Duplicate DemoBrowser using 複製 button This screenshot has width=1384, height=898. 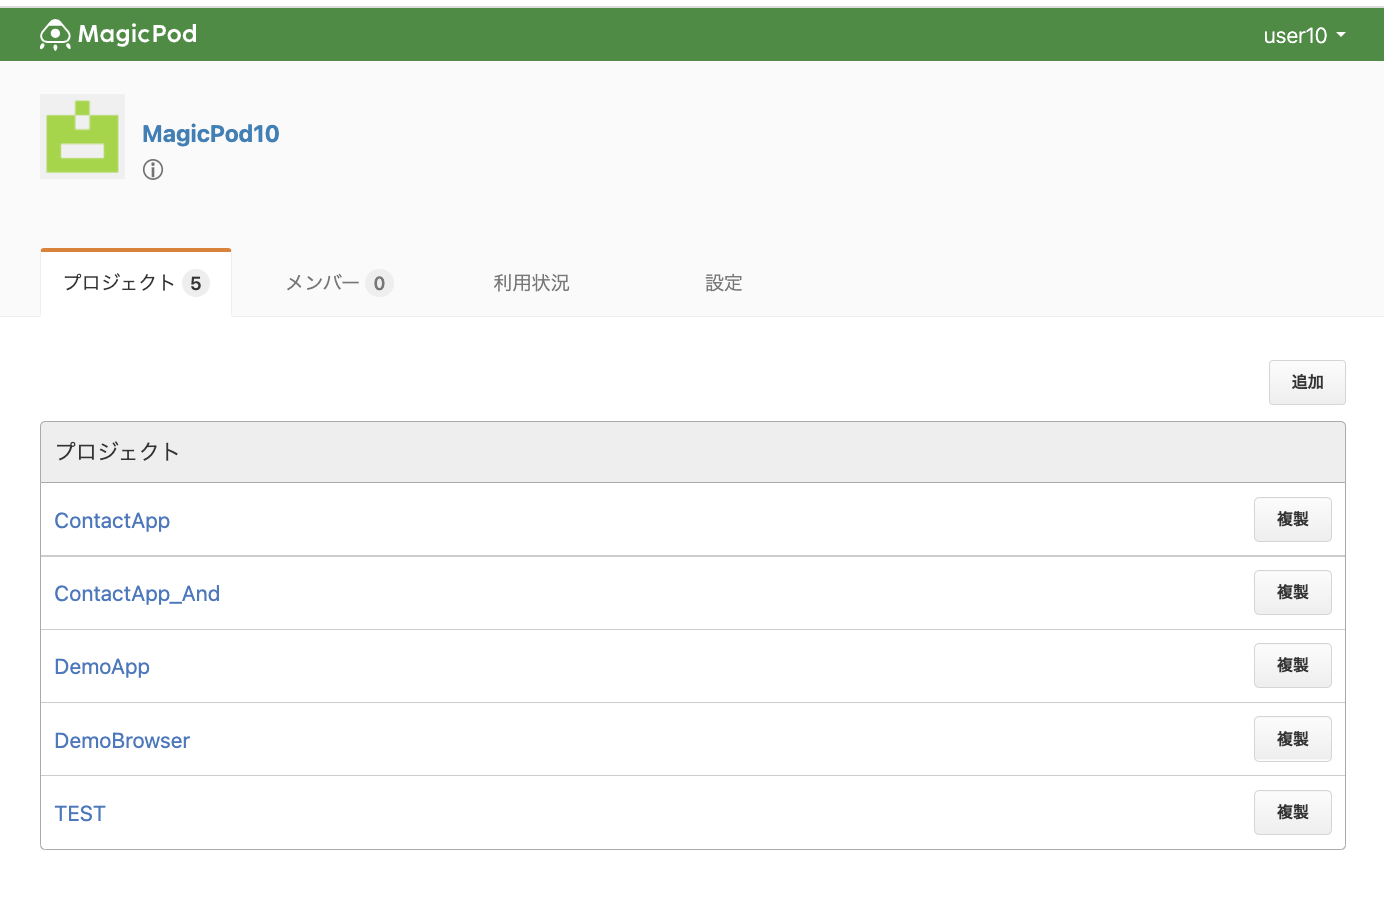[1292, 739]
